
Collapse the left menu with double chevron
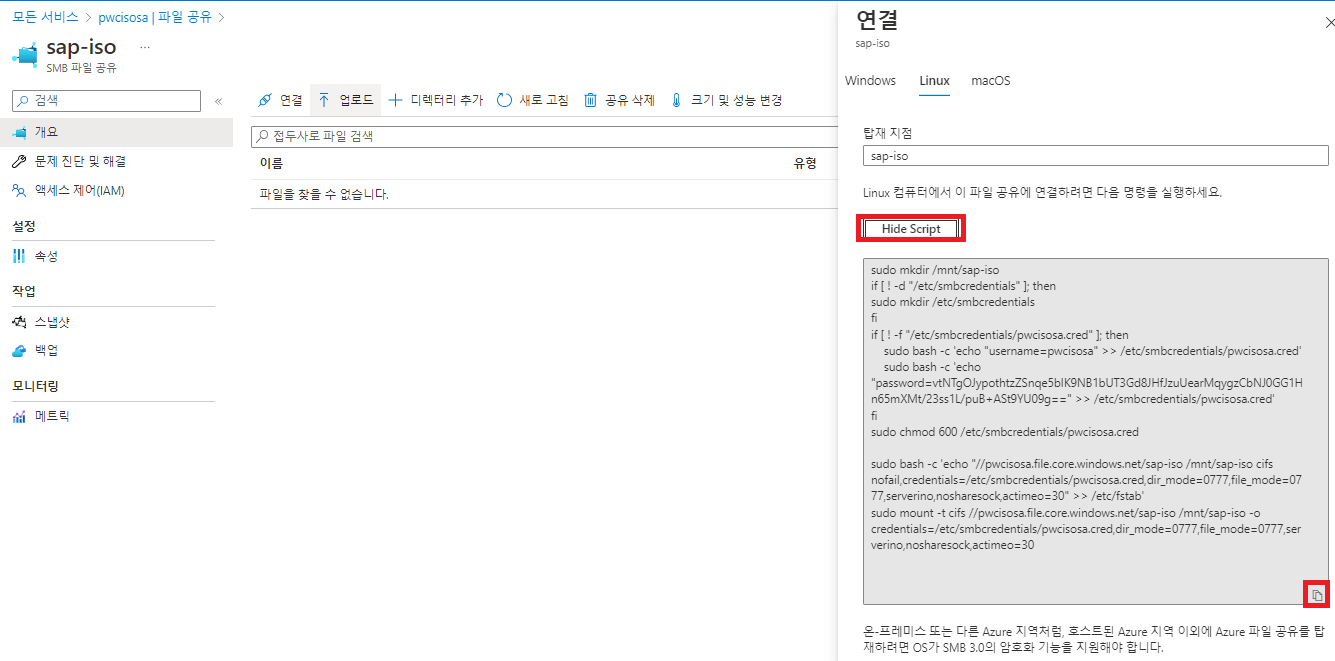[218, 101]
